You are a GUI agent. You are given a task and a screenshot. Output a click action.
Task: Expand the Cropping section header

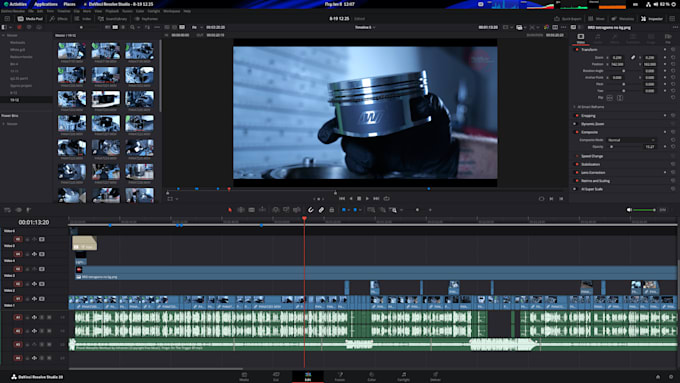588,116
